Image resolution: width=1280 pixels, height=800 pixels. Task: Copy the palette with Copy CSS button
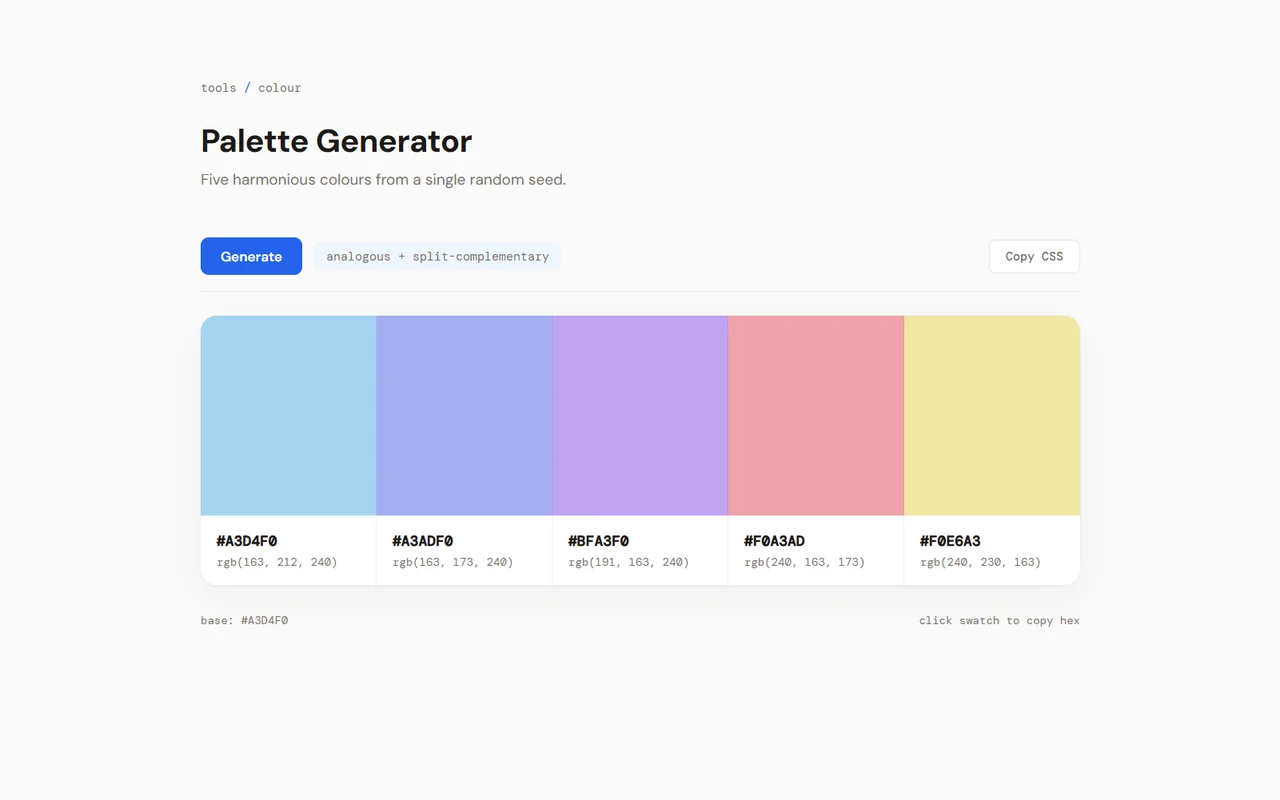point(1034,256)
